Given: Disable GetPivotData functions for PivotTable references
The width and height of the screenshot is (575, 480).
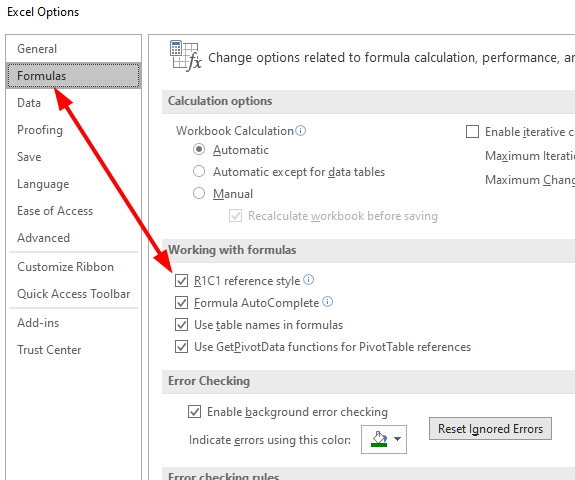Looking at the screenshot, I should 182,347.
